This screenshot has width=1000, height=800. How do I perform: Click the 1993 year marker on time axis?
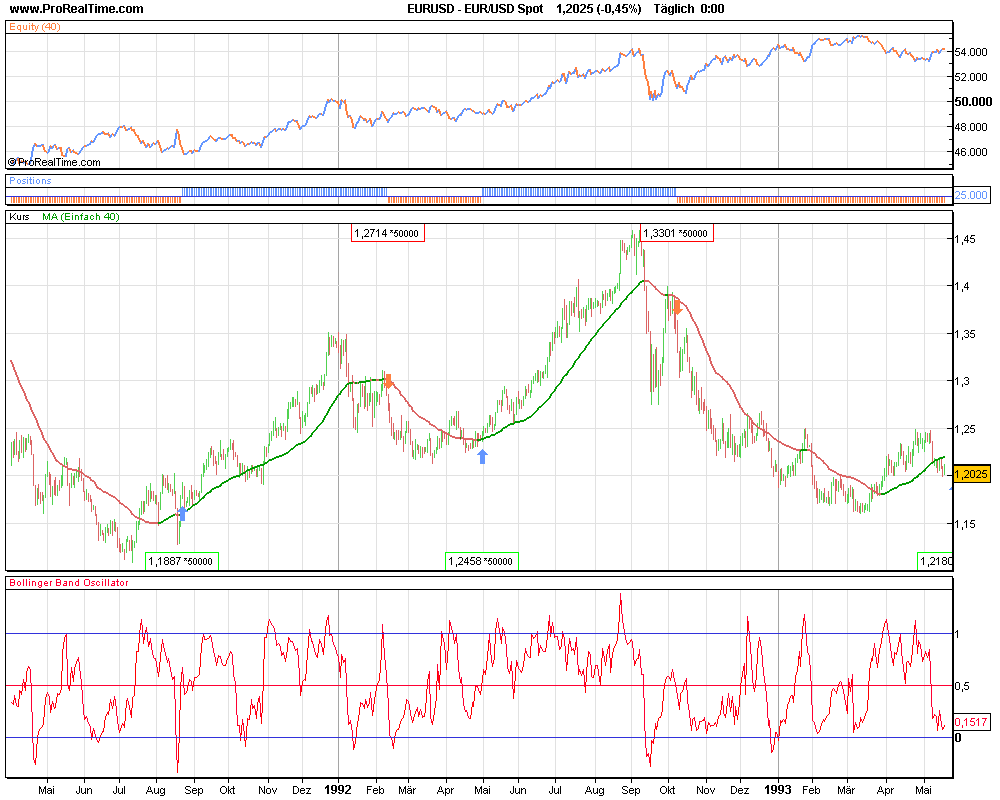[778, 789]
